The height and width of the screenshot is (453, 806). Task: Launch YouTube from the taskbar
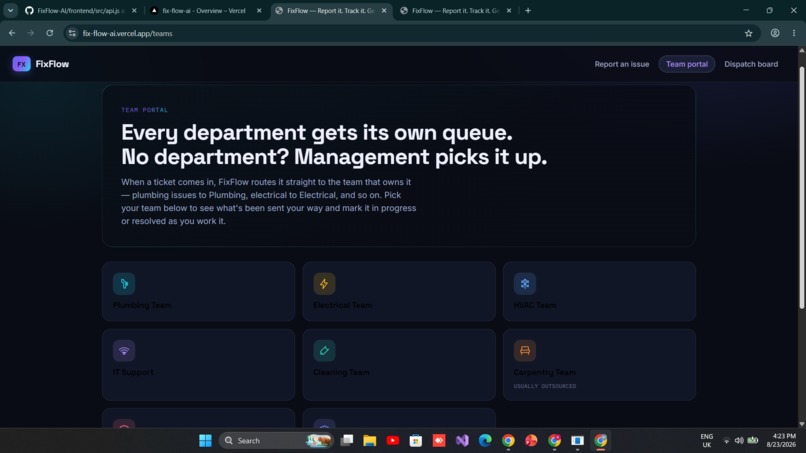393,441
